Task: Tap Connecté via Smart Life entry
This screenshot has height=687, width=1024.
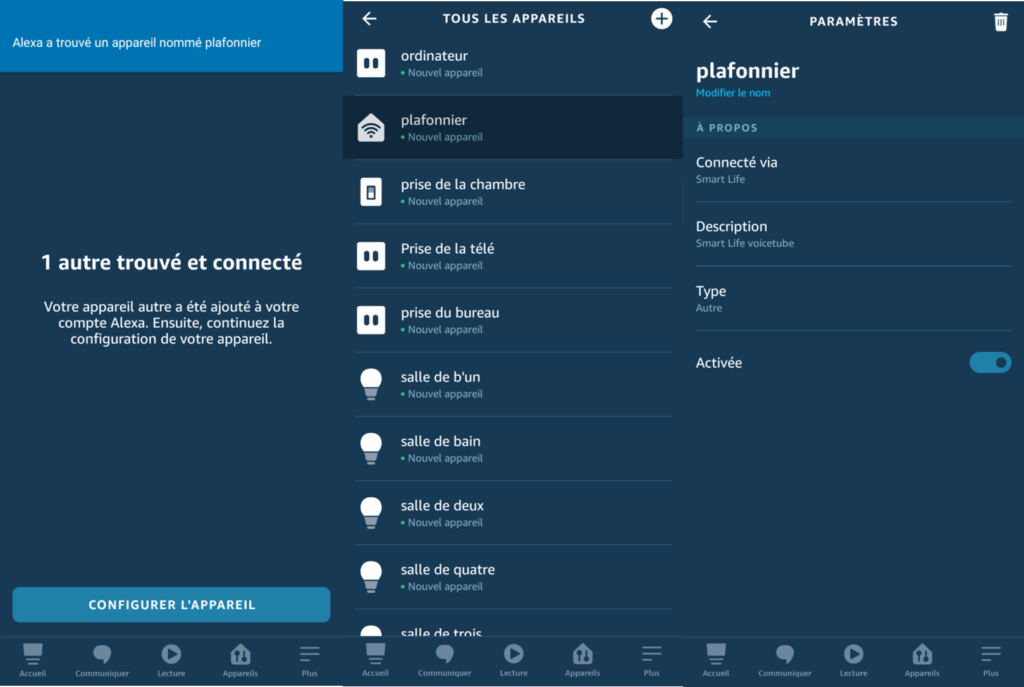Action: [x=853, y=170]
